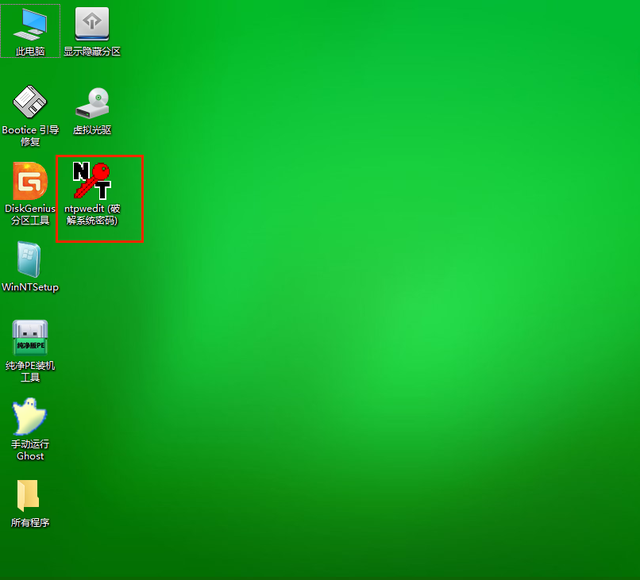Click the 纯净PE装机工具 text label
The width and height of the screenshot is (640, 580).
point(30,371)
